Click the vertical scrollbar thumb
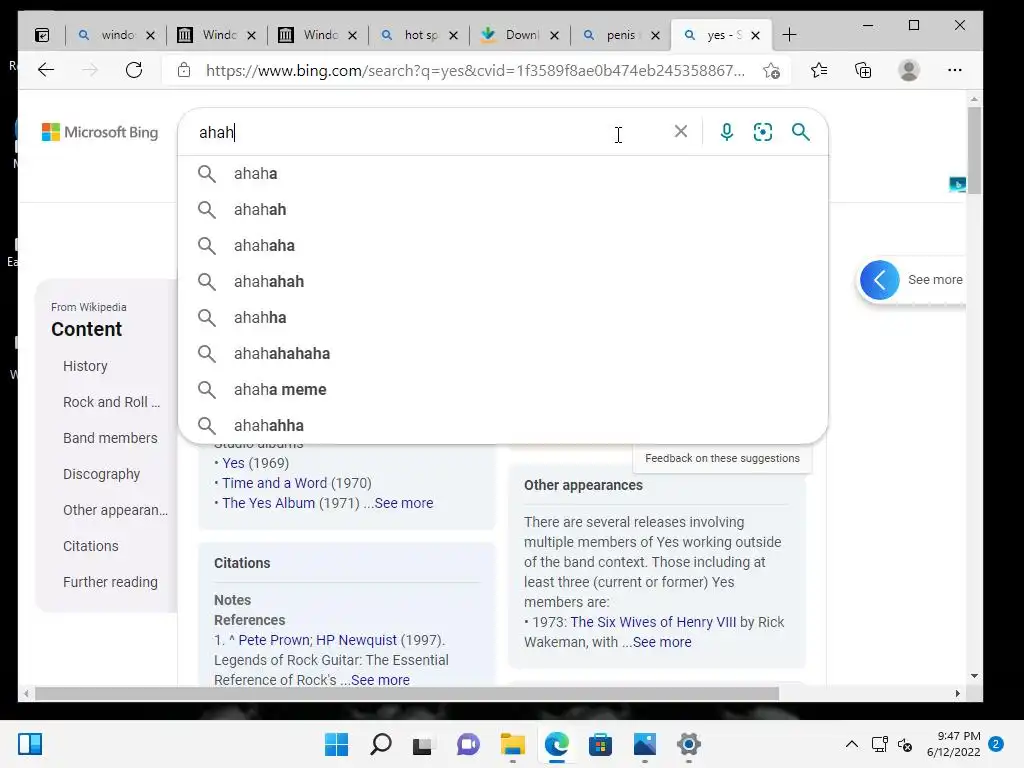Viewport: 1024px width, 768px height. [974, 151]
